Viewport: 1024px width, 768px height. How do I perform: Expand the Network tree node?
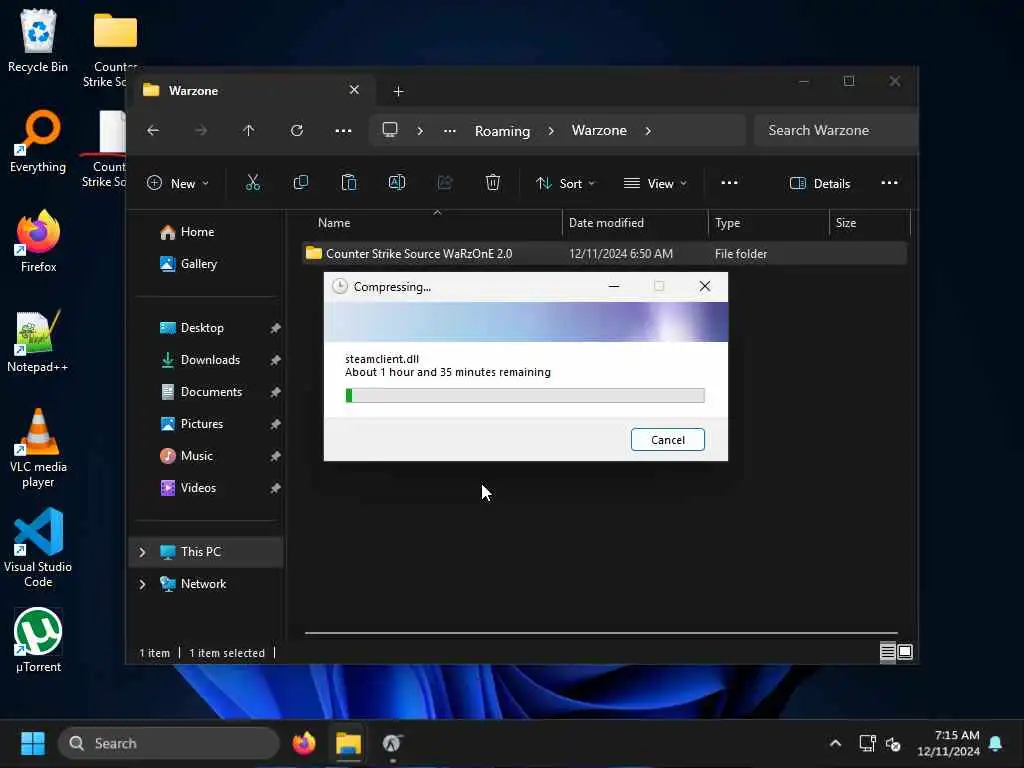[x=142, y=584]
